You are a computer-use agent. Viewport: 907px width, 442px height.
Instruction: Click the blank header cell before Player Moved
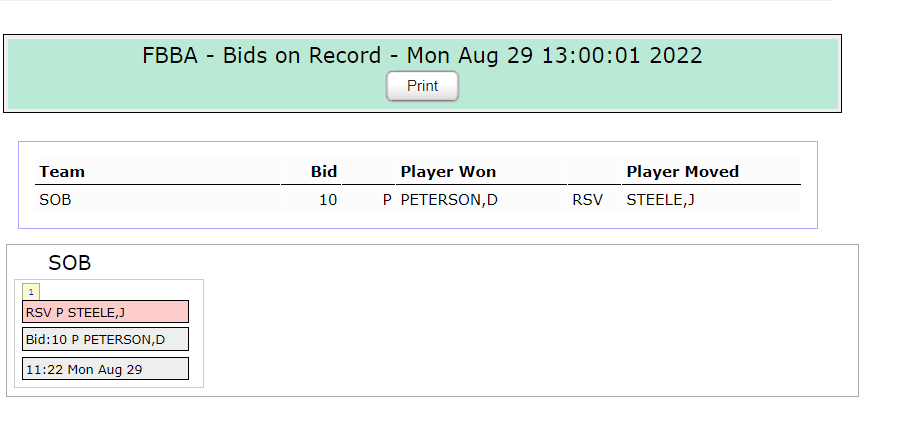pos(594,172)
